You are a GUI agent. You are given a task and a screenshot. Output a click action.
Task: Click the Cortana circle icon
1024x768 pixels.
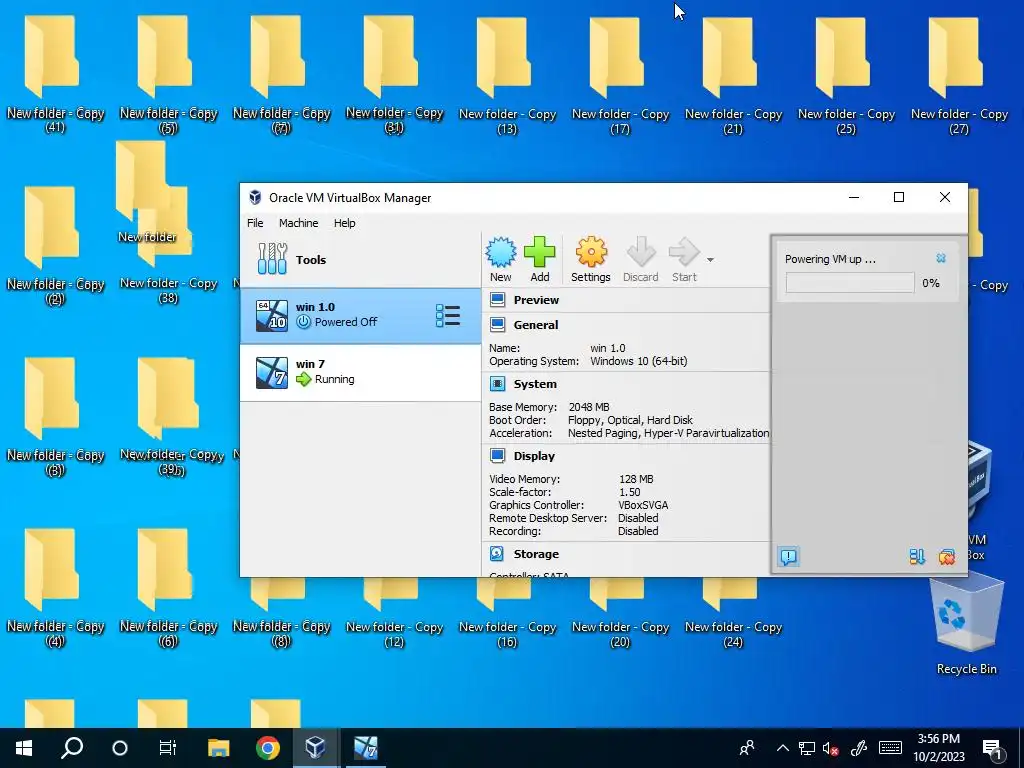120,748
